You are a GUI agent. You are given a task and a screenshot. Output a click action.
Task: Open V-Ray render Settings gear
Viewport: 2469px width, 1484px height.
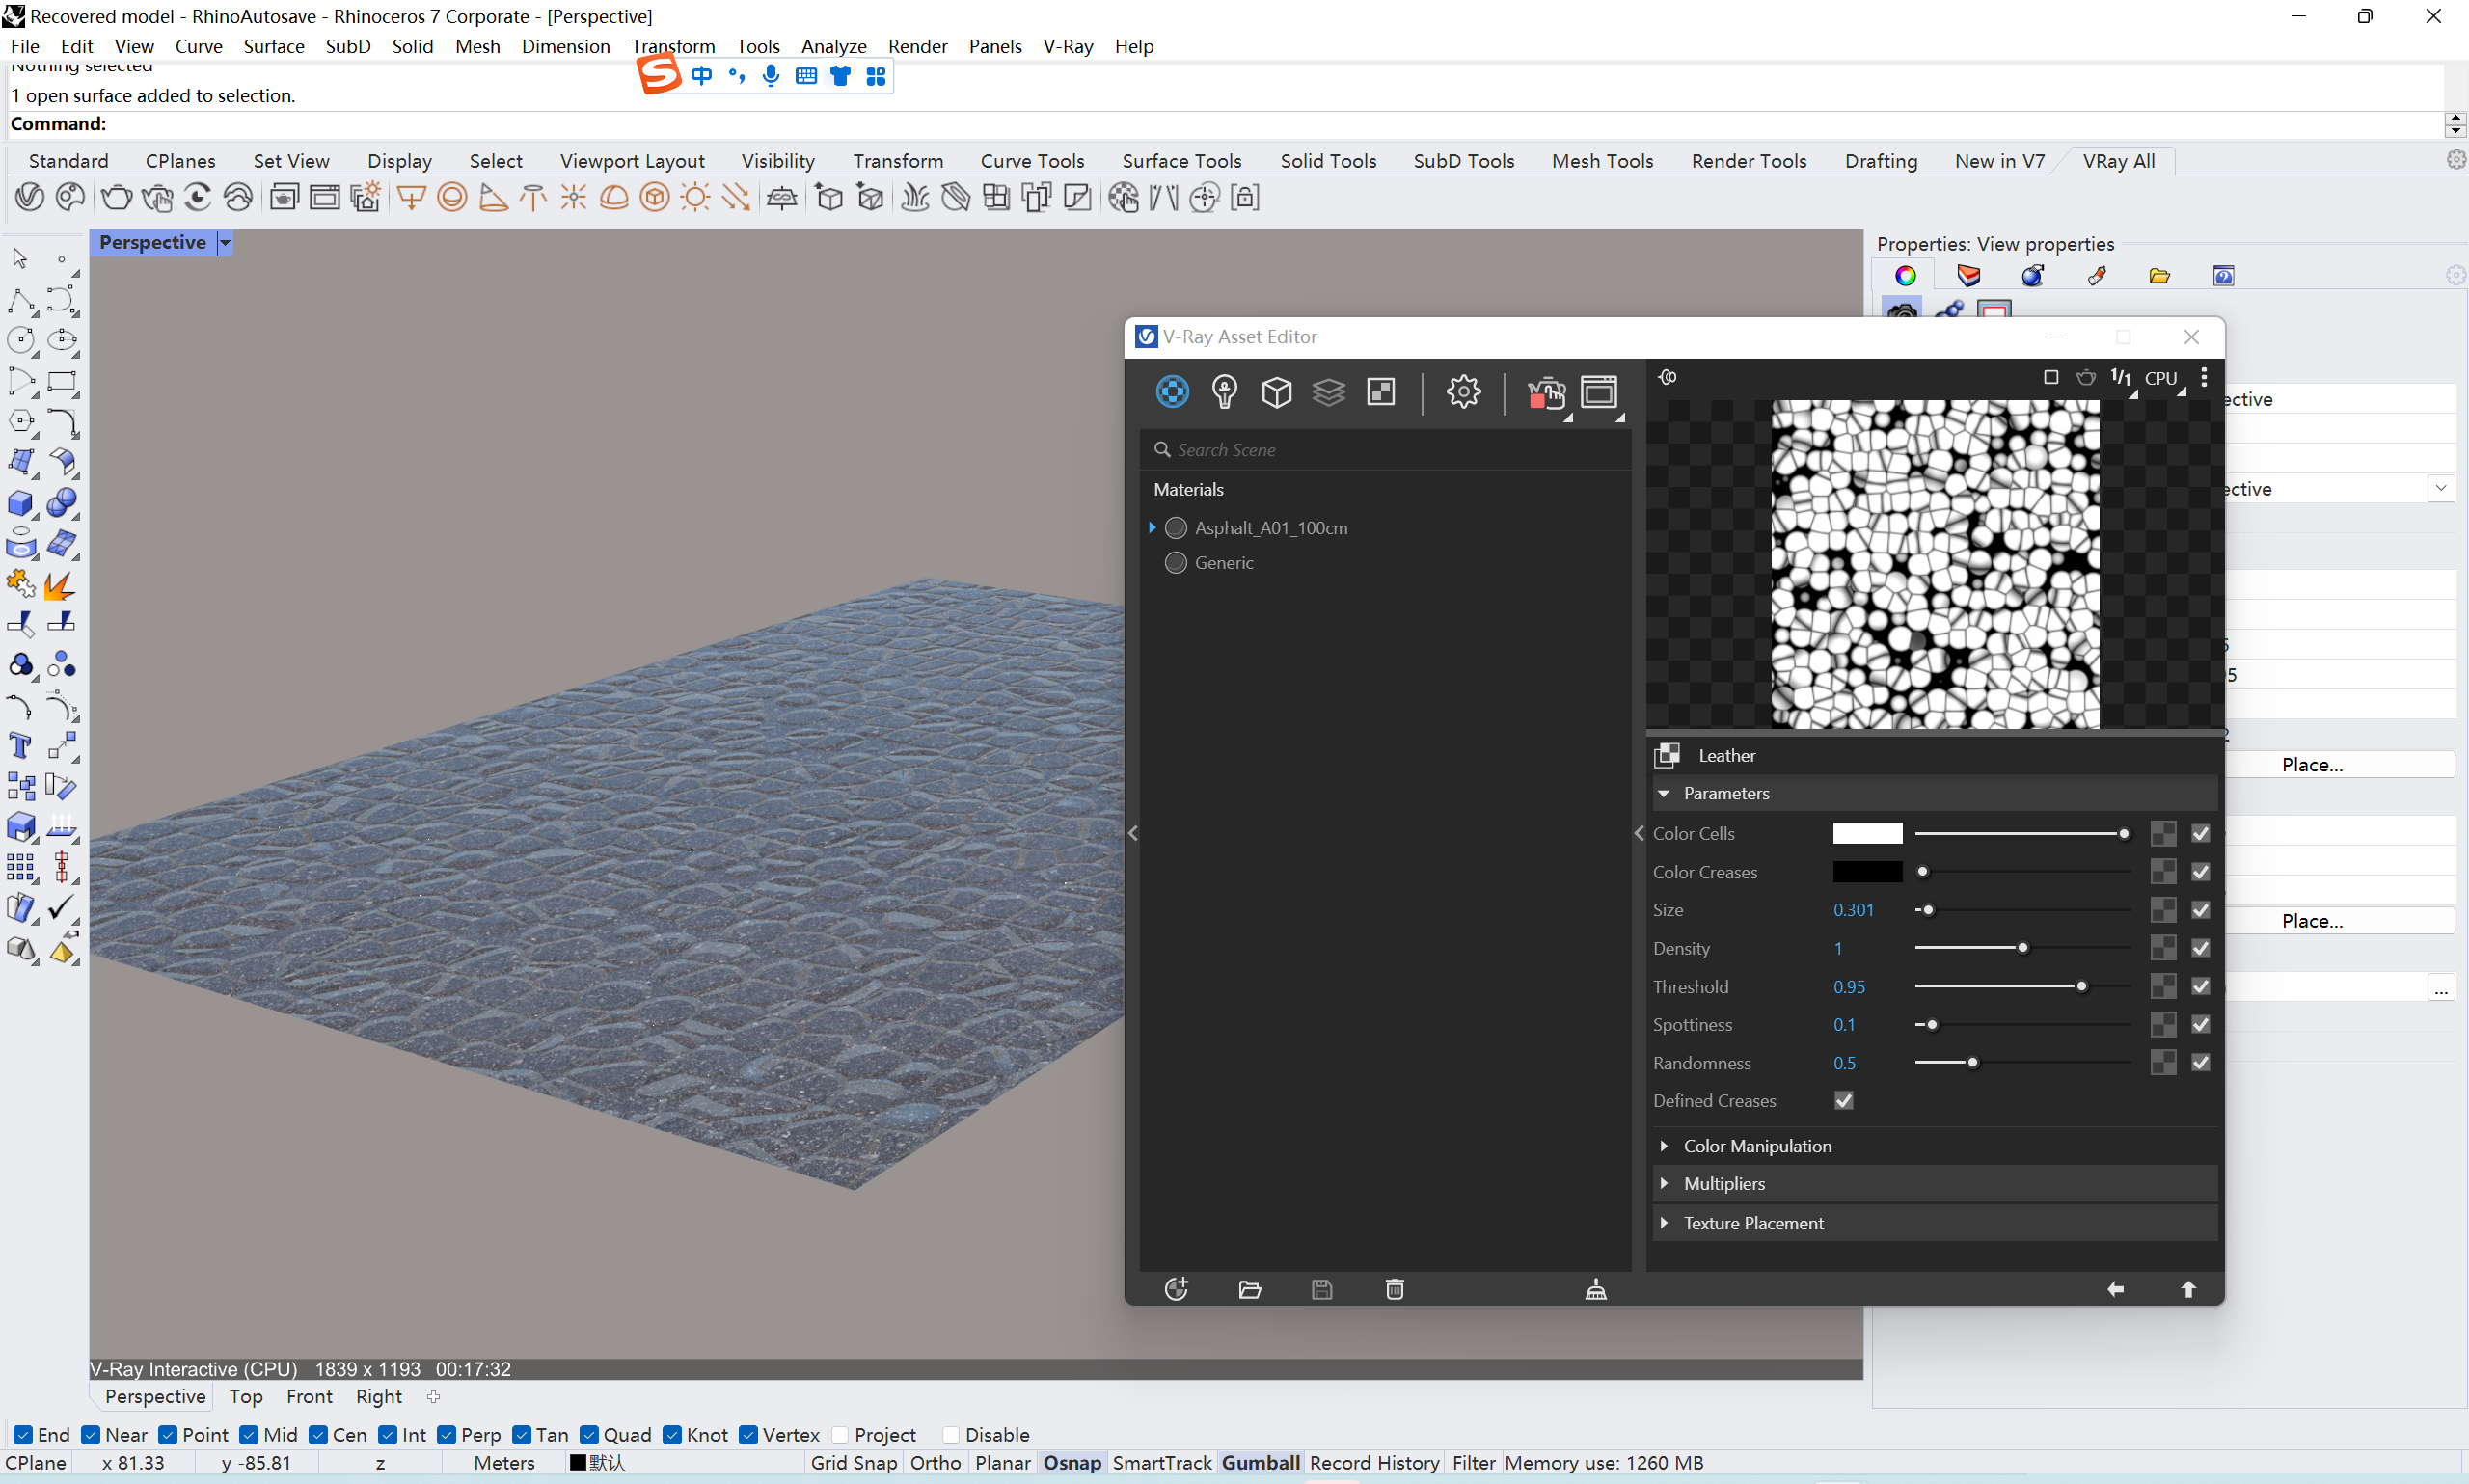1464,392
